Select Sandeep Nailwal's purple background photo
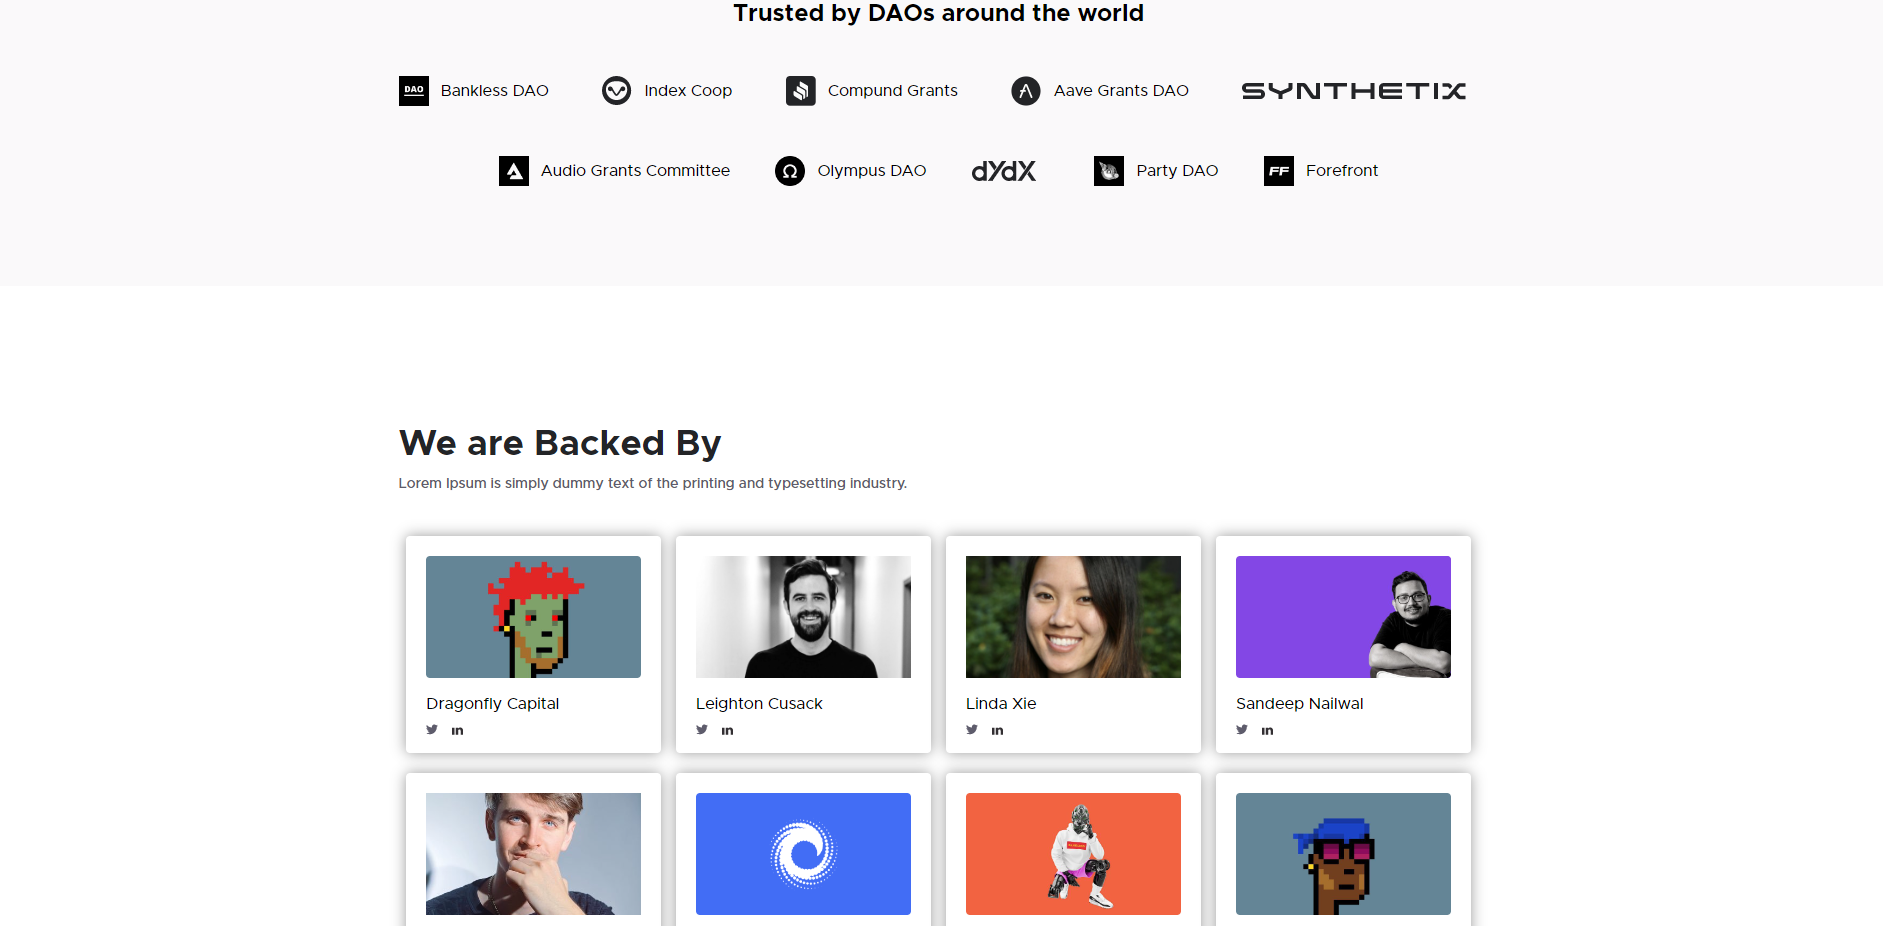Viewport: 1883px width, 926px height. point(1343,617)
